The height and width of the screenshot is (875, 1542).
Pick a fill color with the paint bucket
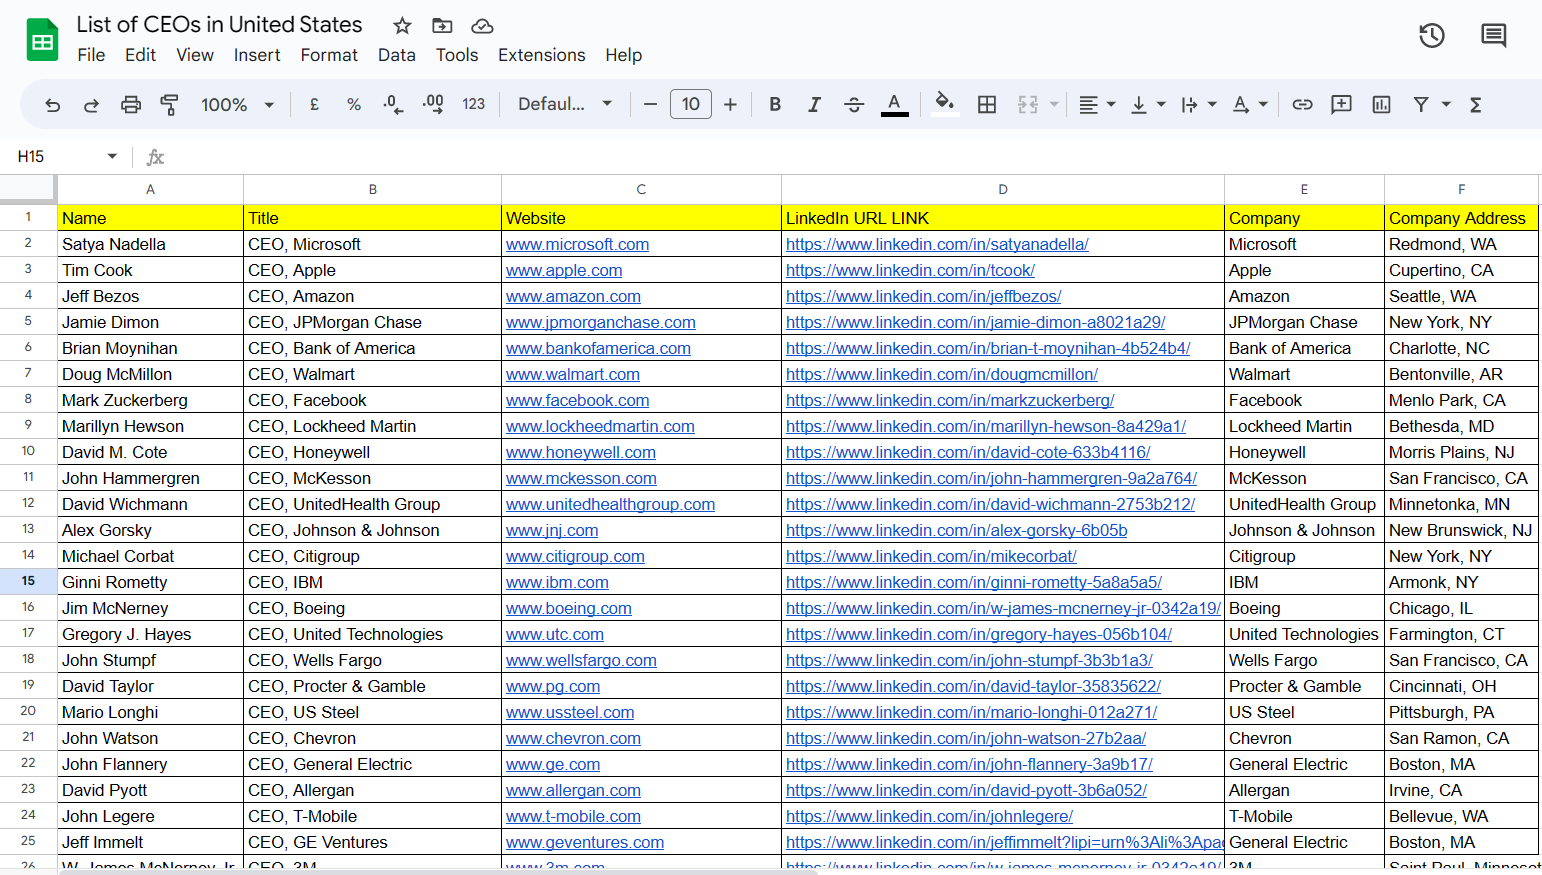[945, 104]
